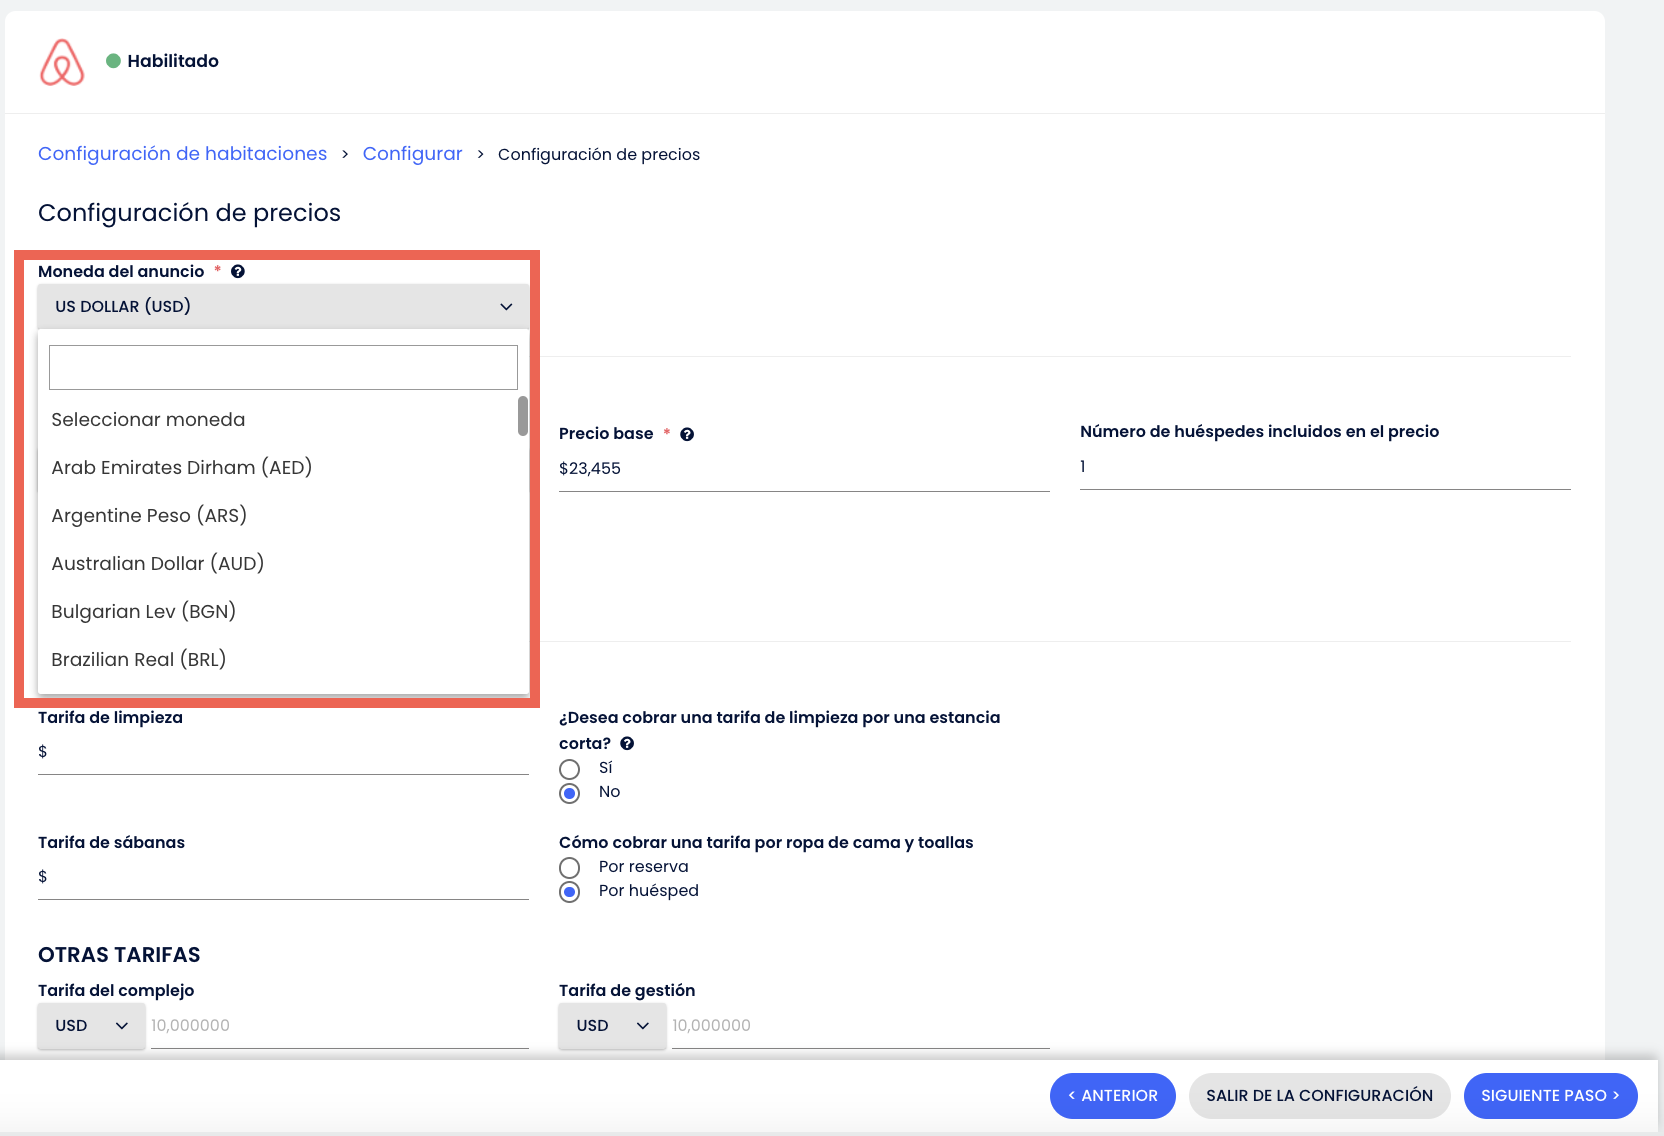Click help icon for short stay cleaning fee
1664x1136 pixels.
coord(627,744)
